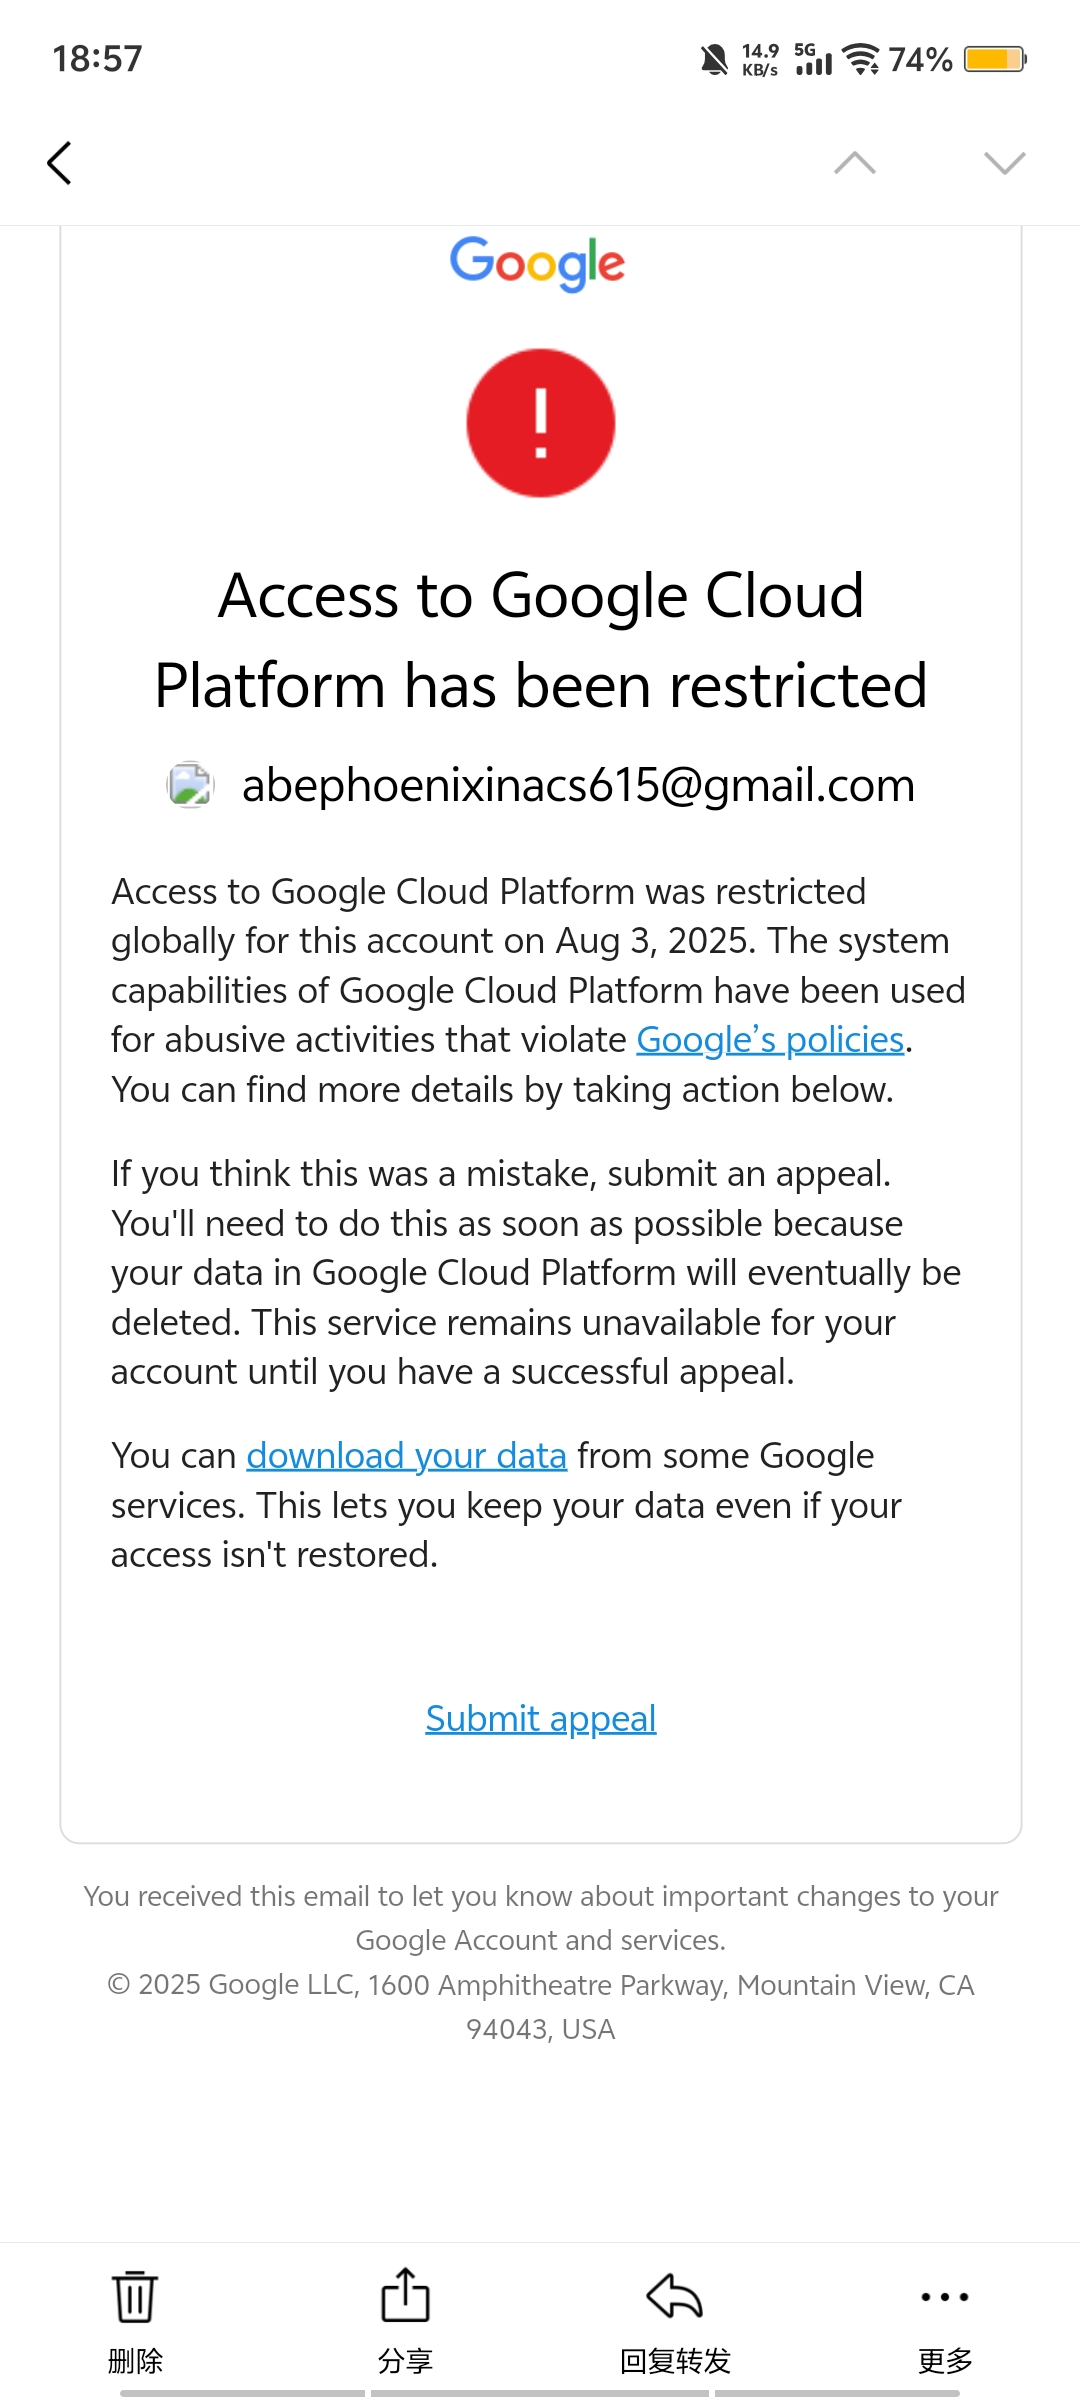Image resolution: width=1080 pixels, height=2400 pixels.
Task: Open the Google's policies link
Action: pyautogui.click(x=770, y=1040)
